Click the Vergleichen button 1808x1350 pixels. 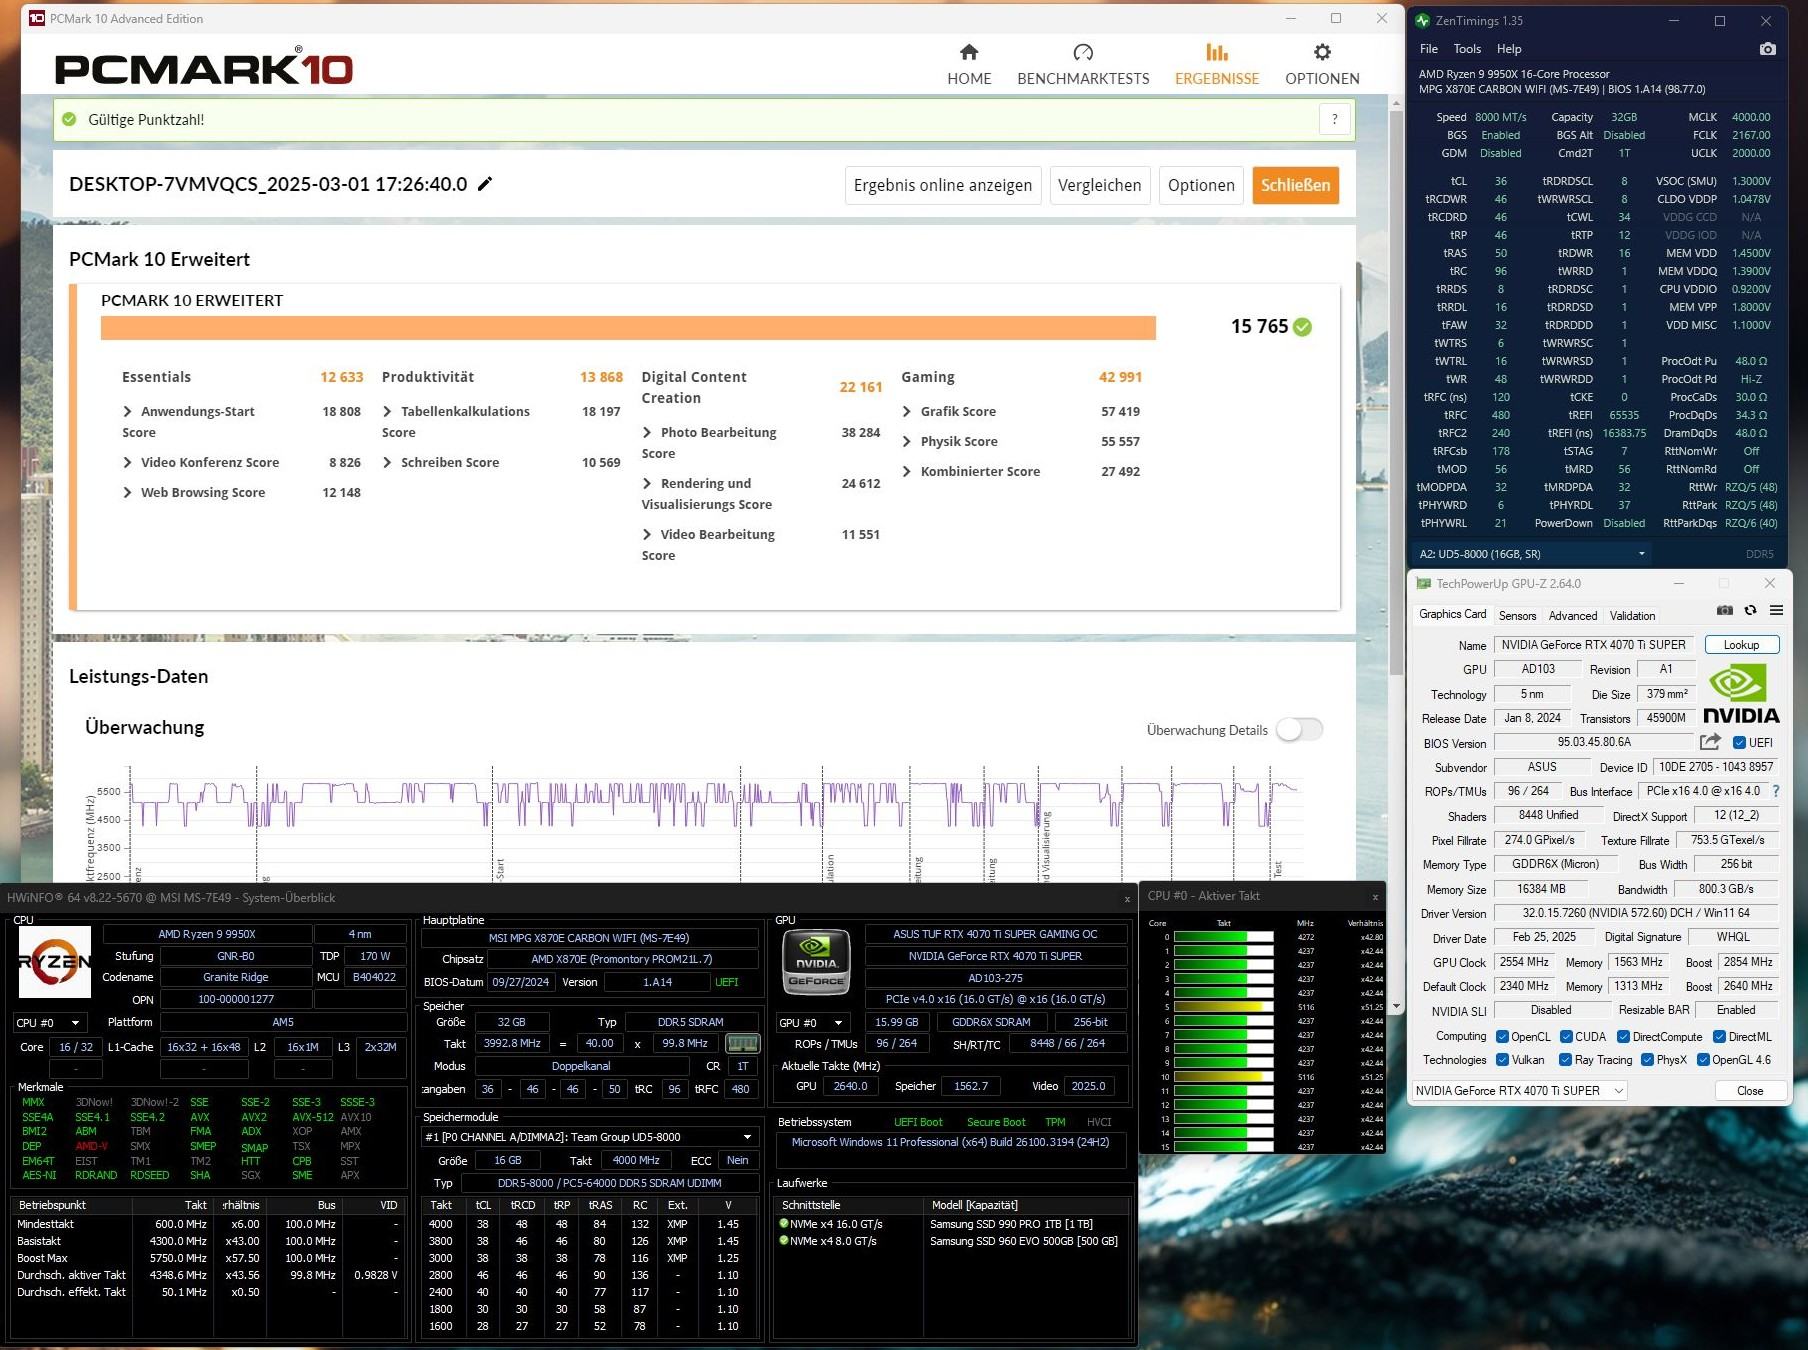(x=1099, y=185)
